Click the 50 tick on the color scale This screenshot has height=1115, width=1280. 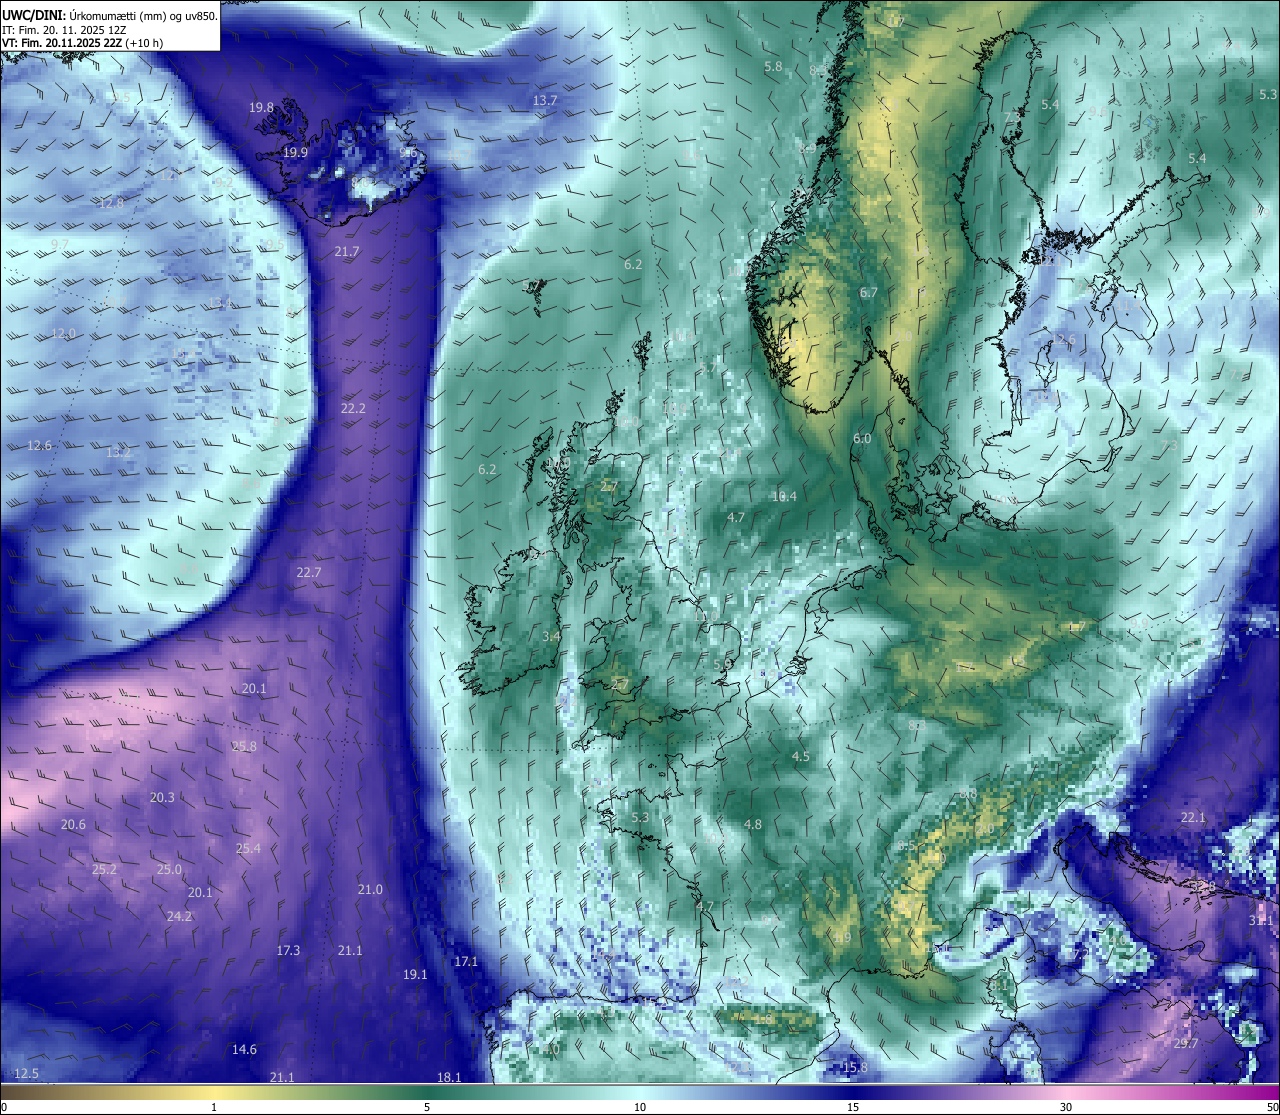tap(1272, 1107)
